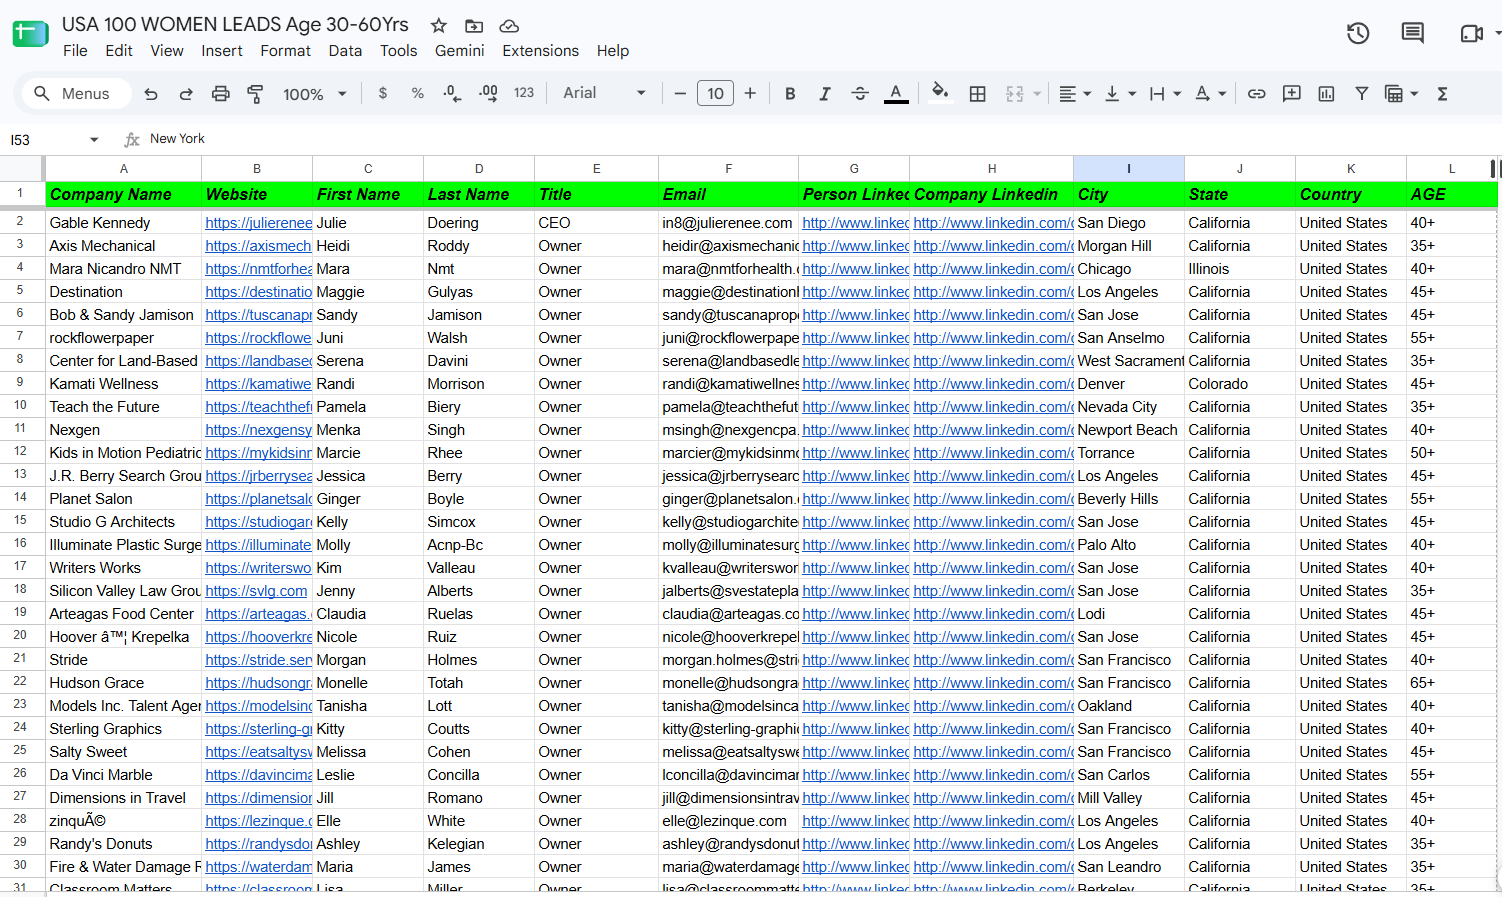Click the move to folder icon

coord(474,26)
